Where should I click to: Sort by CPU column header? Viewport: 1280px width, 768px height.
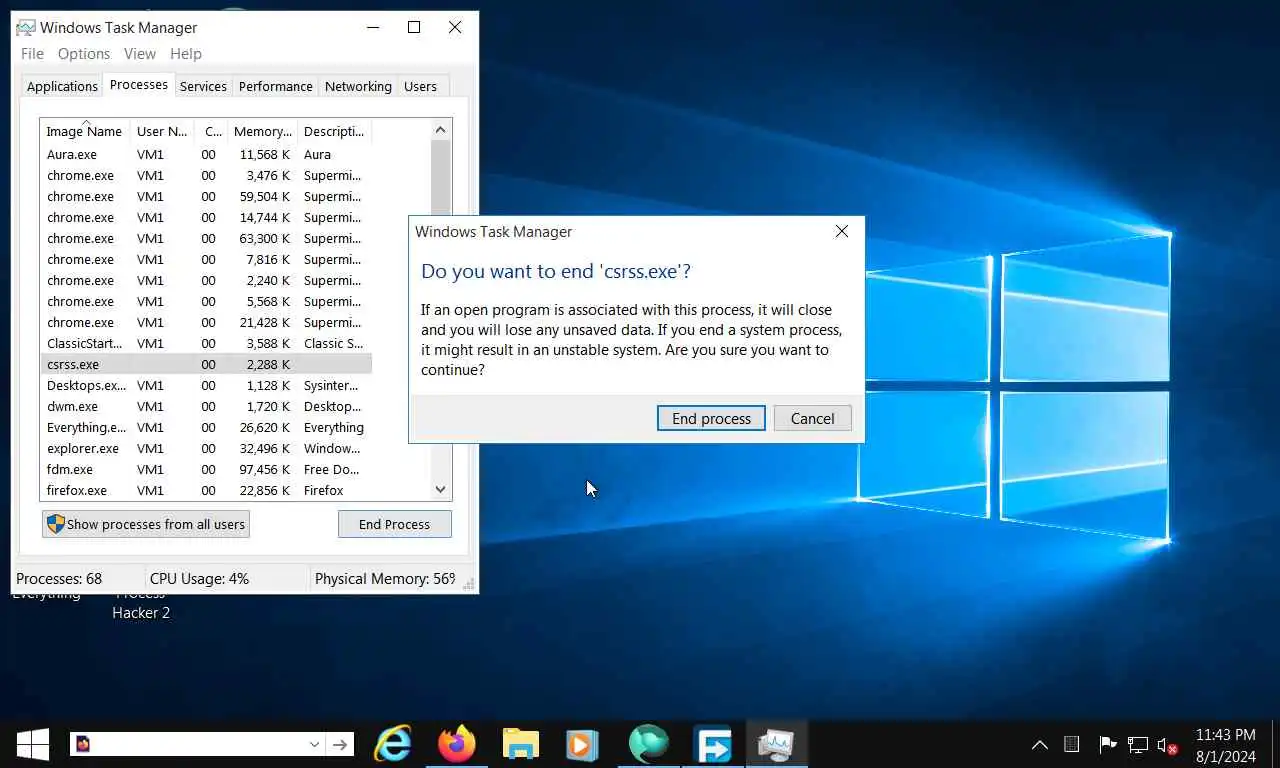coord(210,131)
